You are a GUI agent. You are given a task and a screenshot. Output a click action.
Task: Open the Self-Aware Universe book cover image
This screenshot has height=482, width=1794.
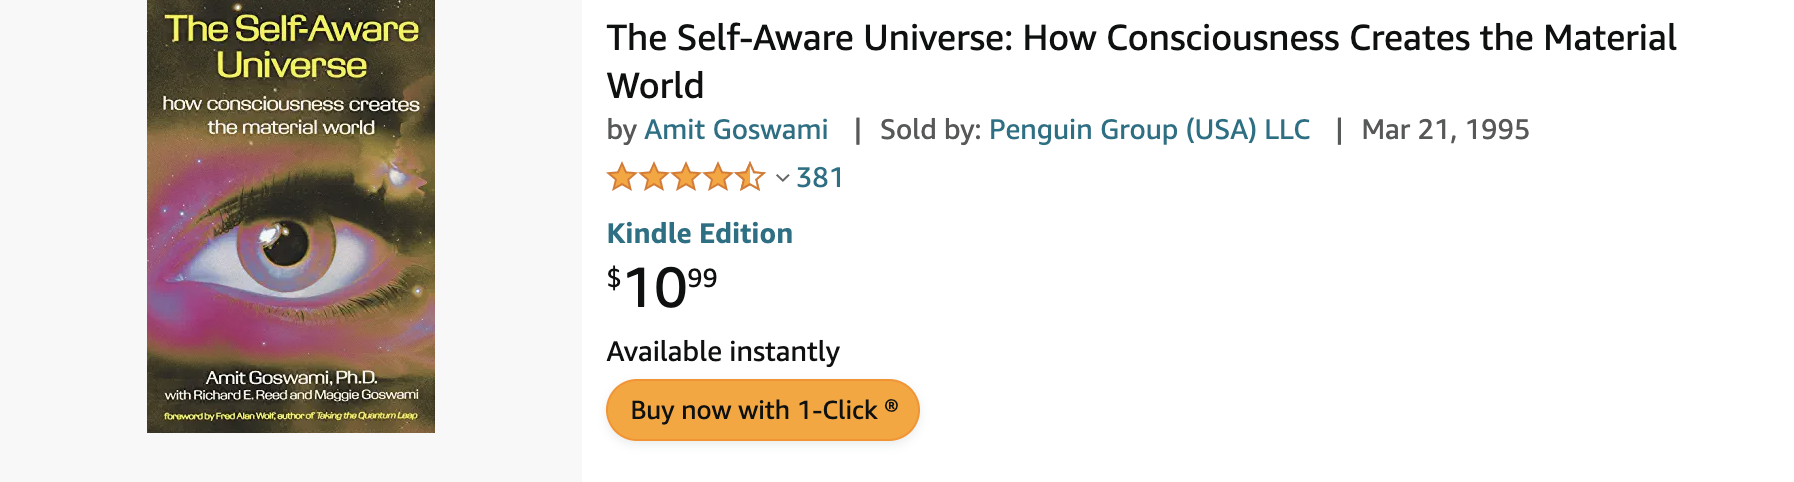coord(291,216)
